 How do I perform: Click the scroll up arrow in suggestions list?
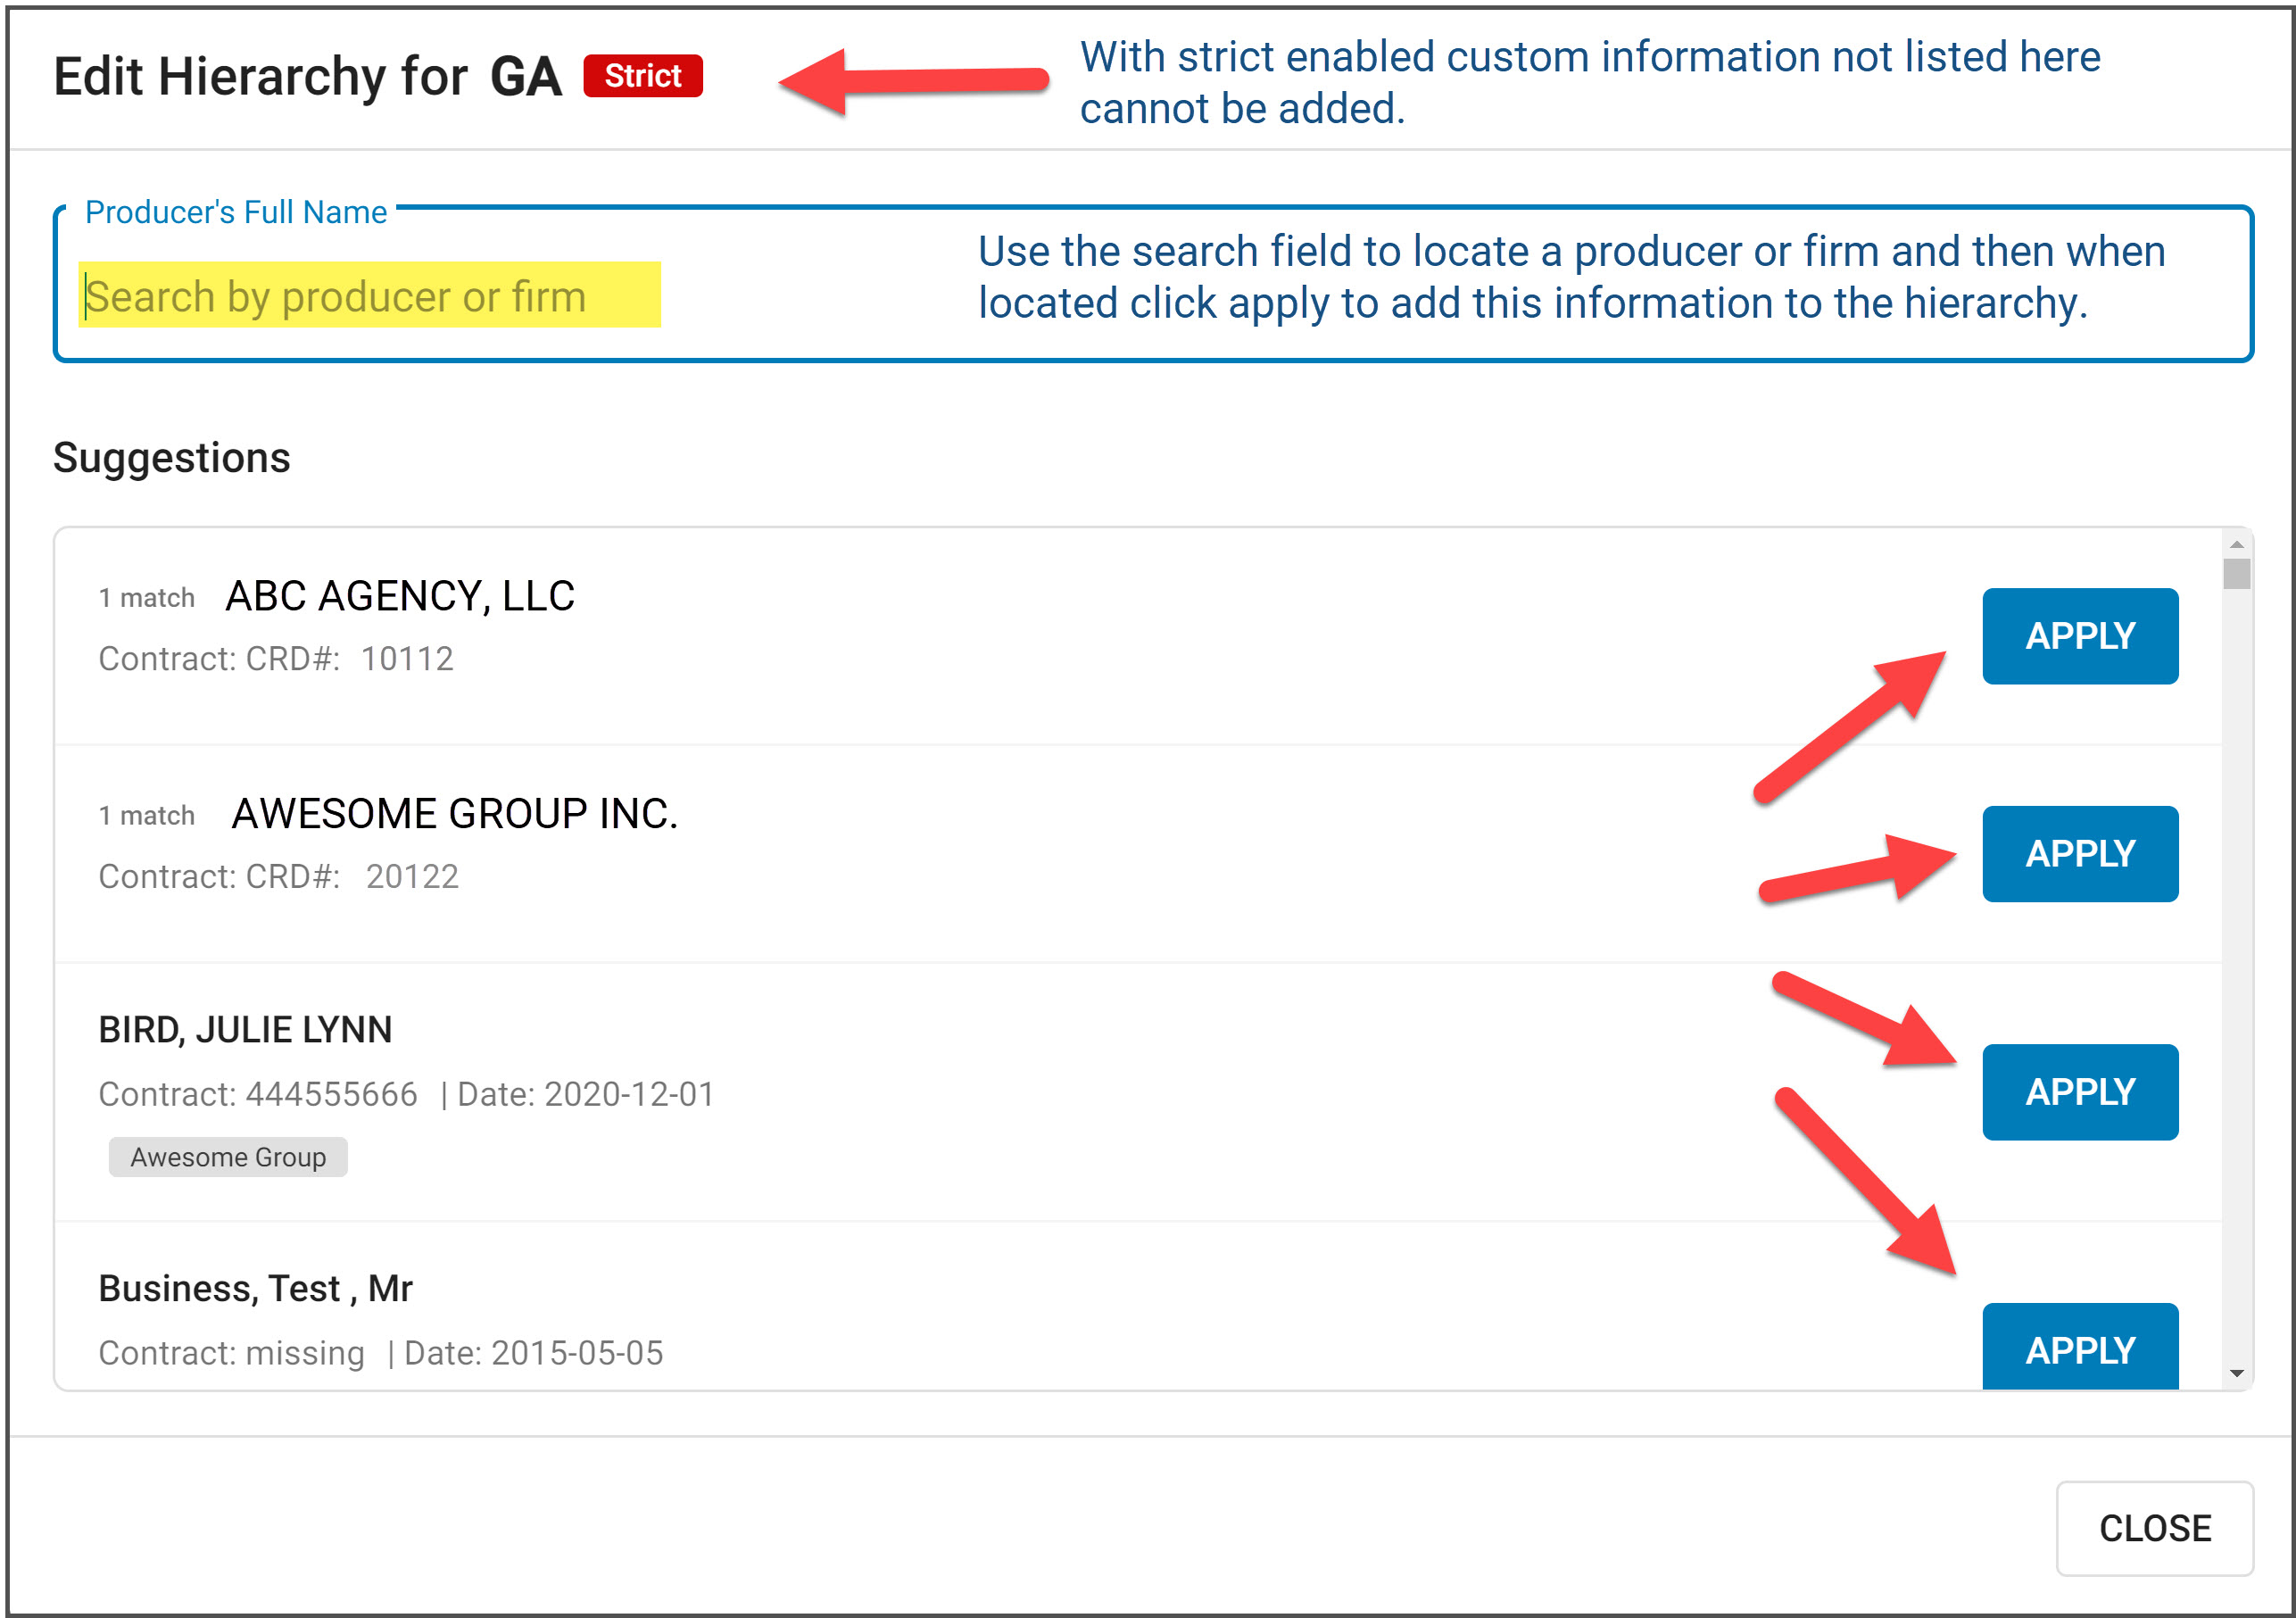pyautogui.click(x=2237, y=544)
